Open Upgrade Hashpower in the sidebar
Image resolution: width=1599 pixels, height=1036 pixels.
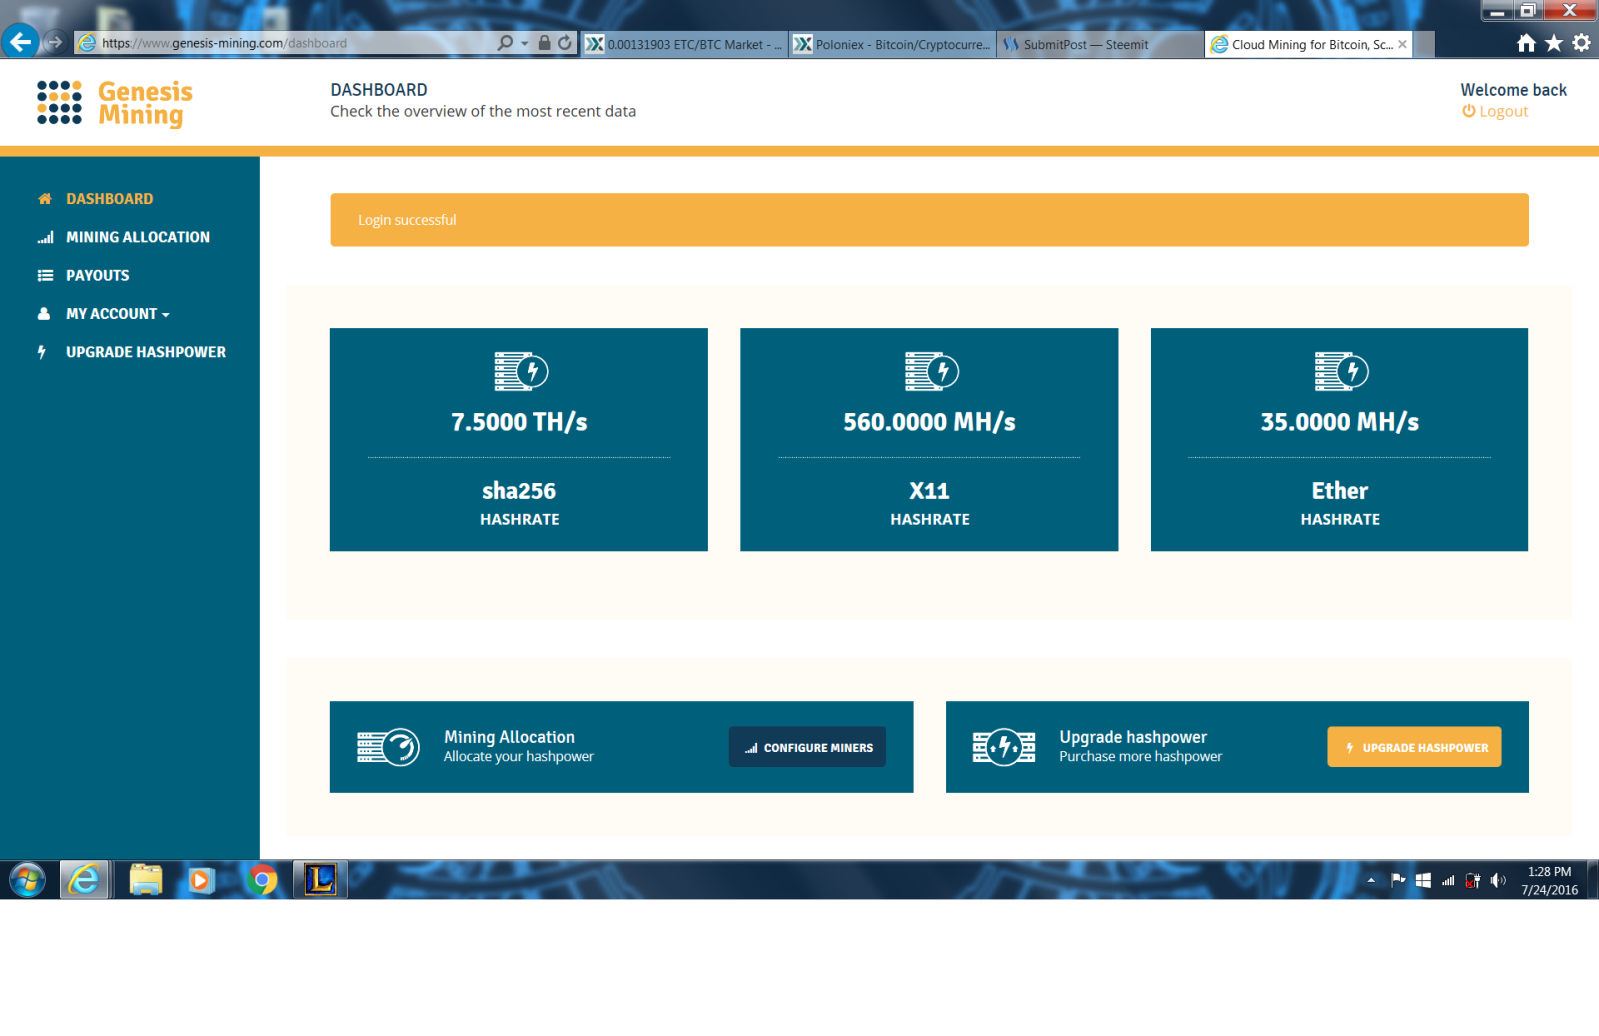click(146, 352)
